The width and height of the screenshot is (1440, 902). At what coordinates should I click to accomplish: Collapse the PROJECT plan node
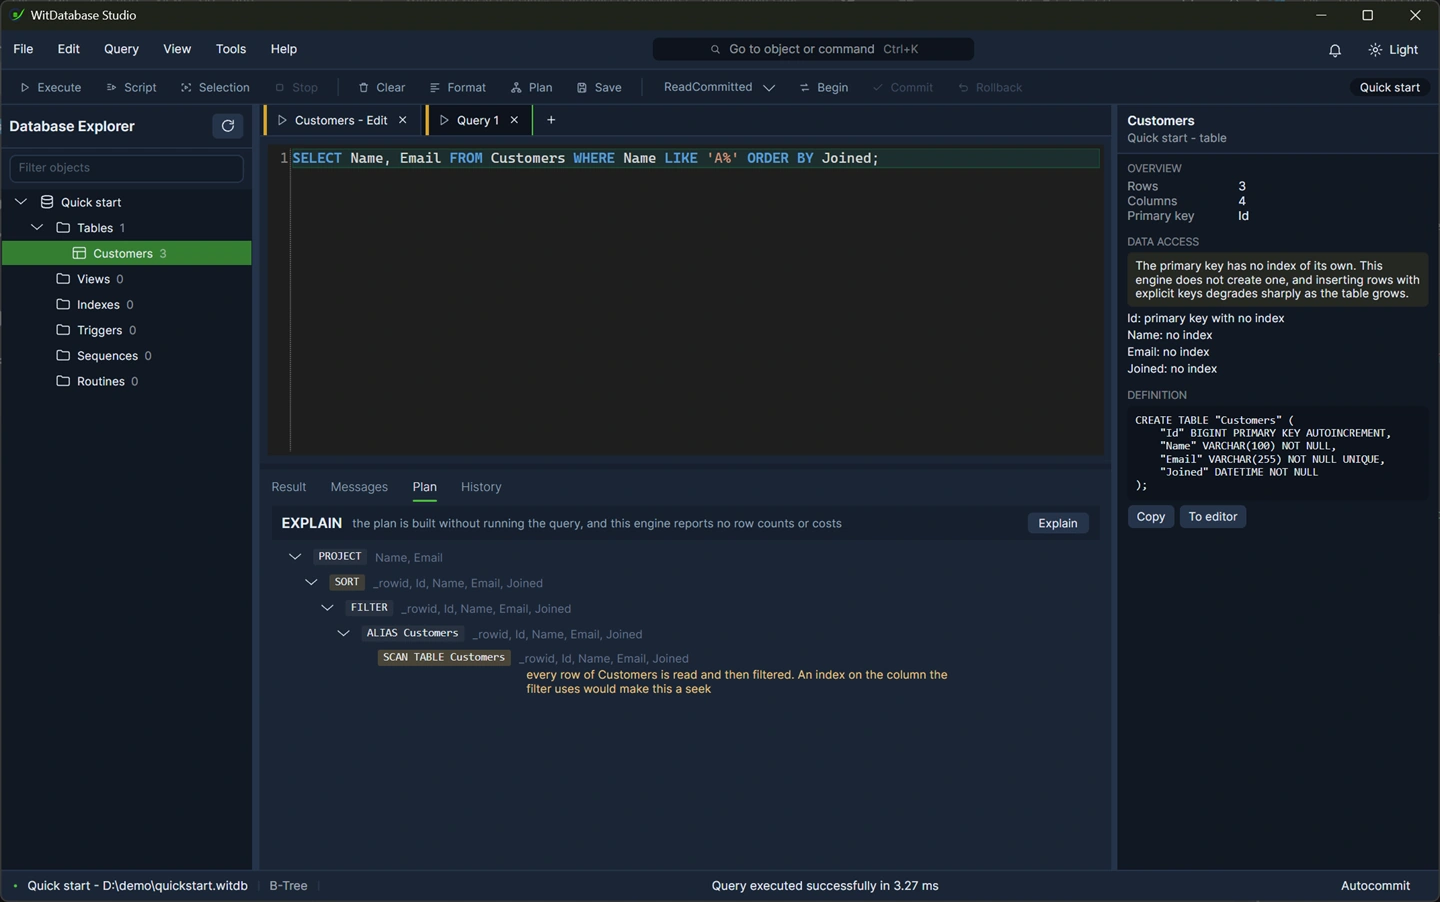295,557
